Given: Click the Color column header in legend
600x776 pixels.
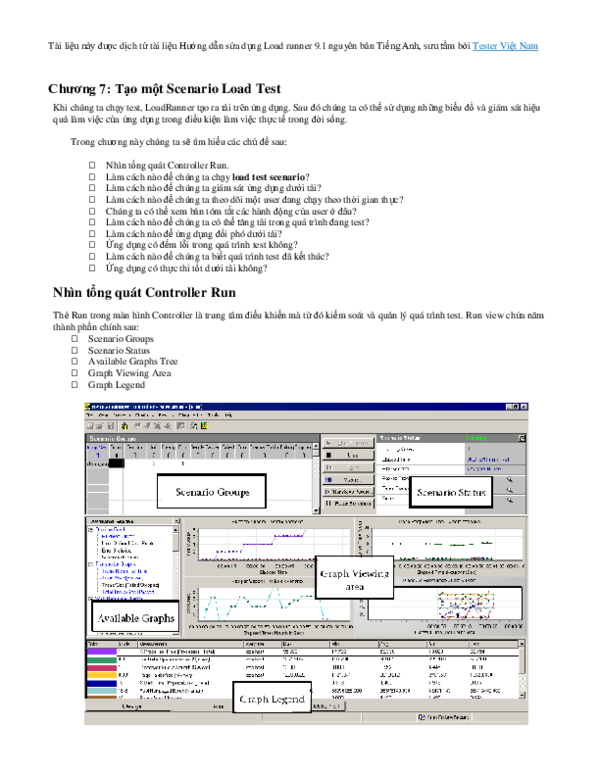Looking at the screenshot, I should click(101, 644).
